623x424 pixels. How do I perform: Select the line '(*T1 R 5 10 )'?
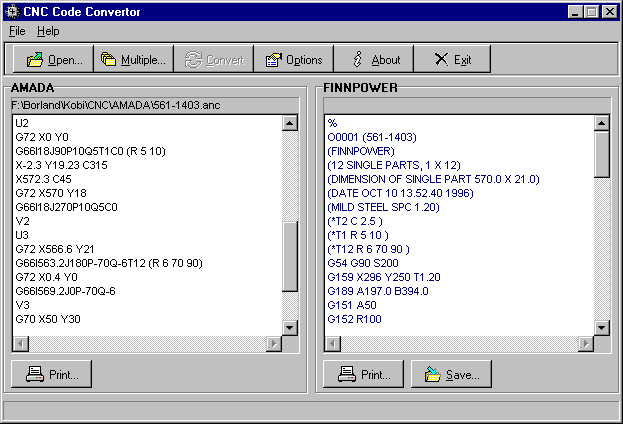358,235
